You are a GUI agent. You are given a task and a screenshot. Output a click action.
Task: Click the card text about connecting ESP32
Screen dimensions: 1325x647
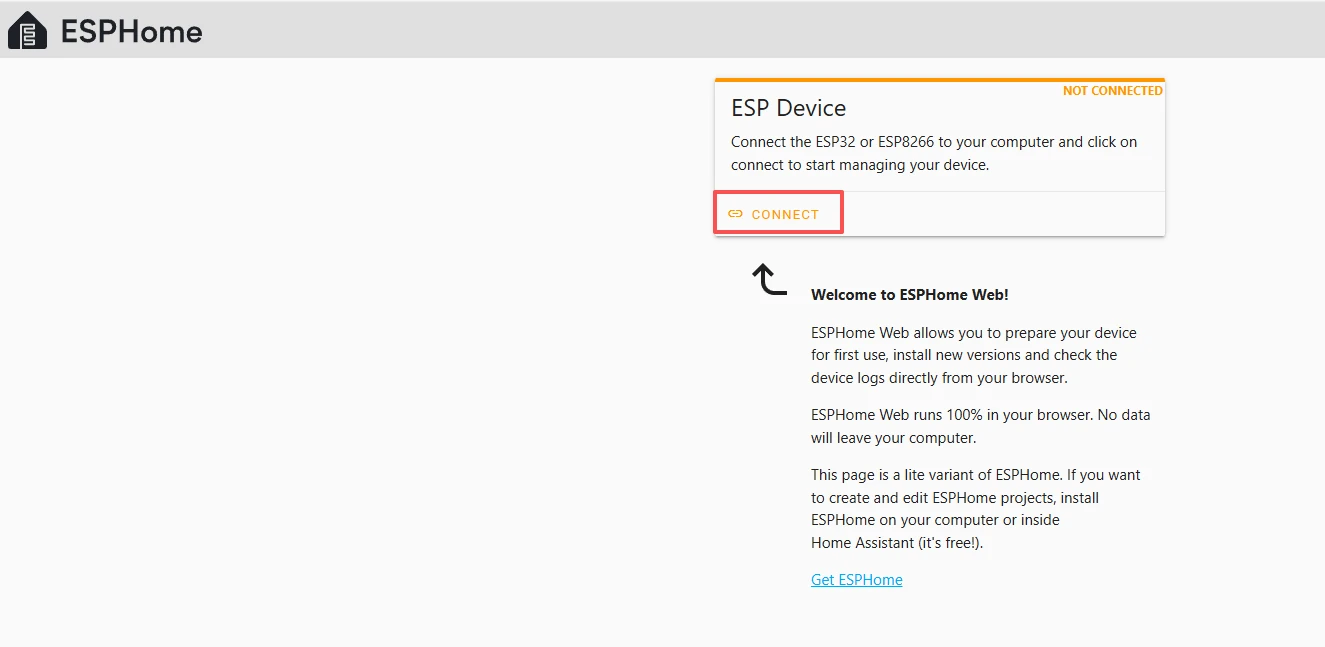[x=933, y=153]
